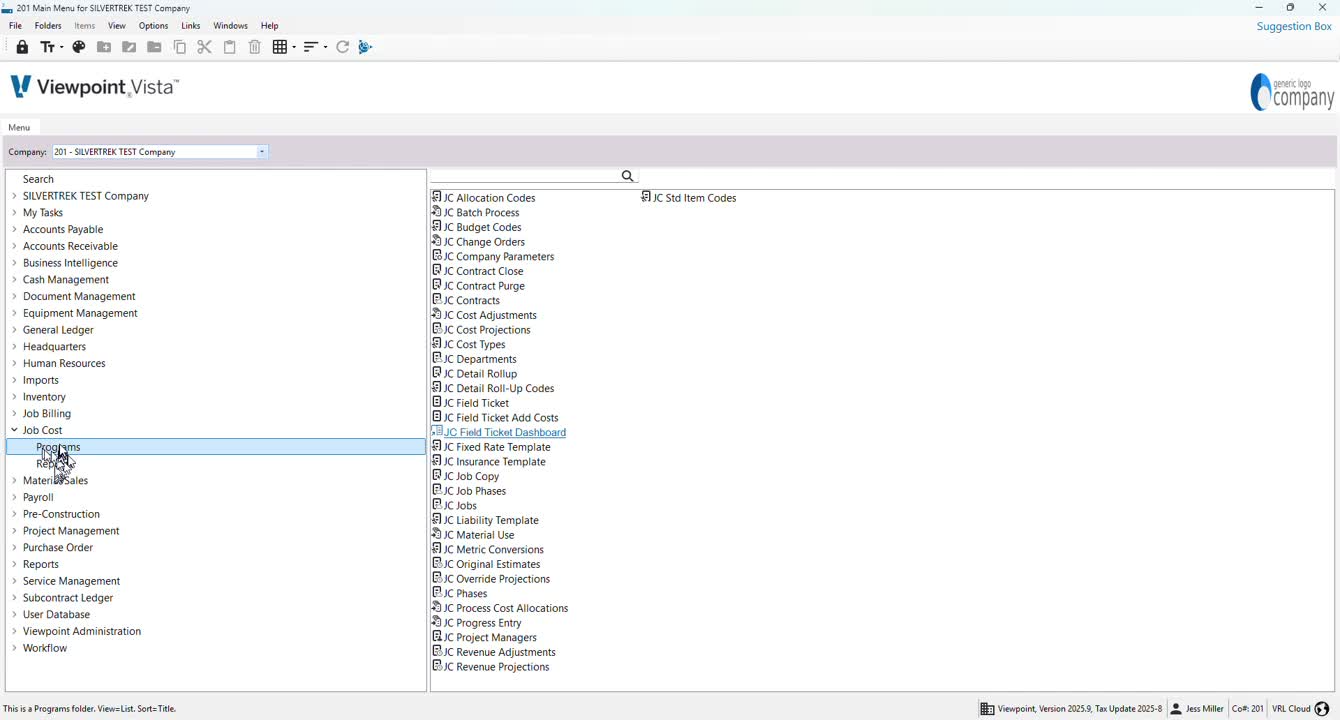The image size is (1340, 720).
Task: Select My Tasks in the tree
Action: [x=43, y=213]
